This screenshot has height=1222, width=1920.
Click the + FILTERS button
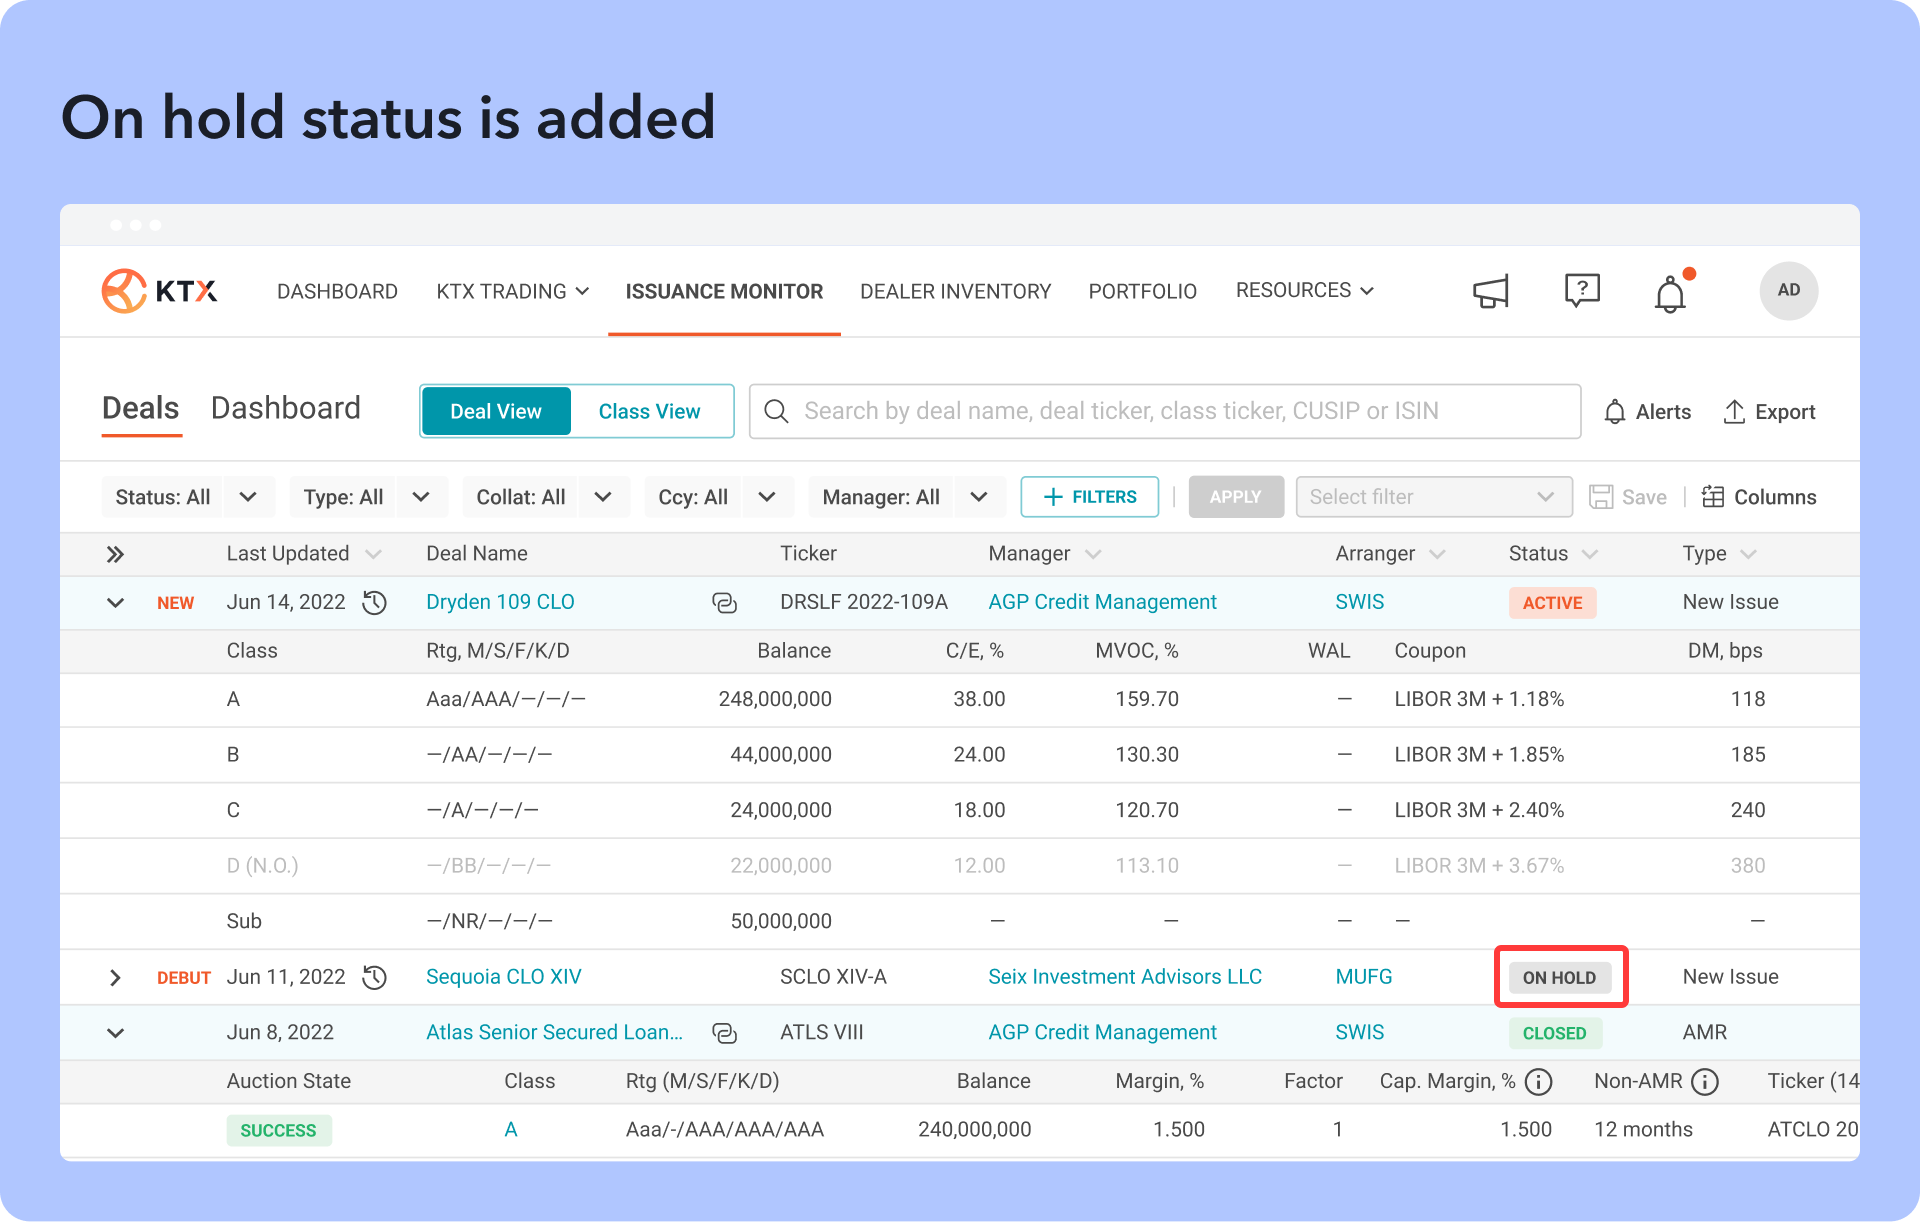[x=1089, y=497]
